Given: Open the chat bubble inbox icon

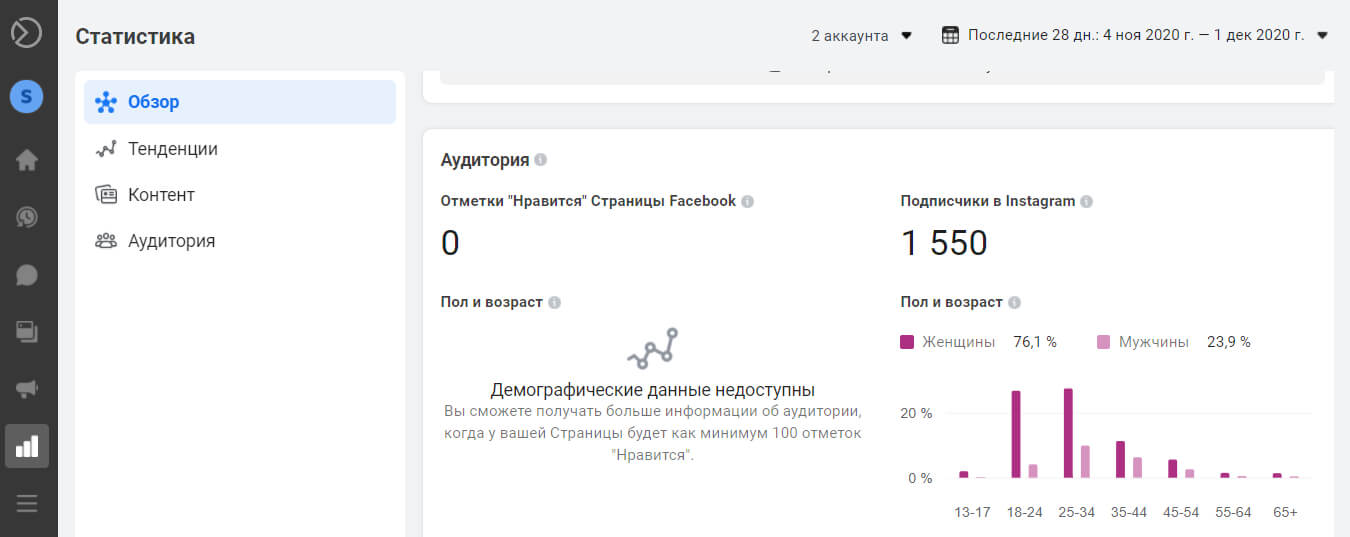Looking at the screenshot, I should 27,275.
